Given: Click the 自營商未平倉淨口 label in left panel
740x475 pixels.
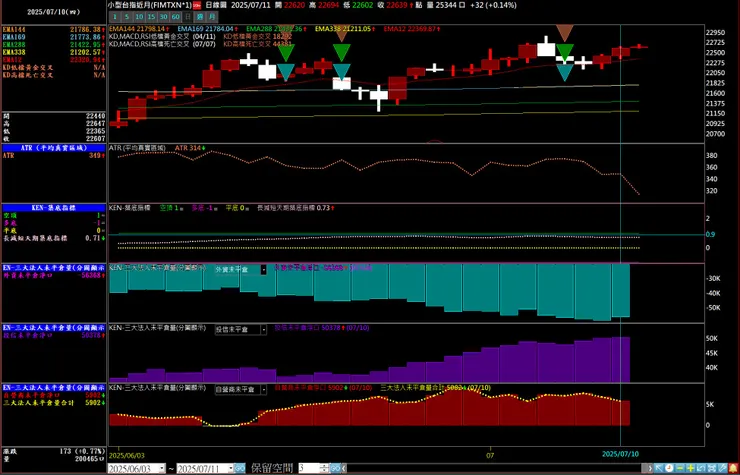Looking at the screenshot, I should [x=32, y=395].
